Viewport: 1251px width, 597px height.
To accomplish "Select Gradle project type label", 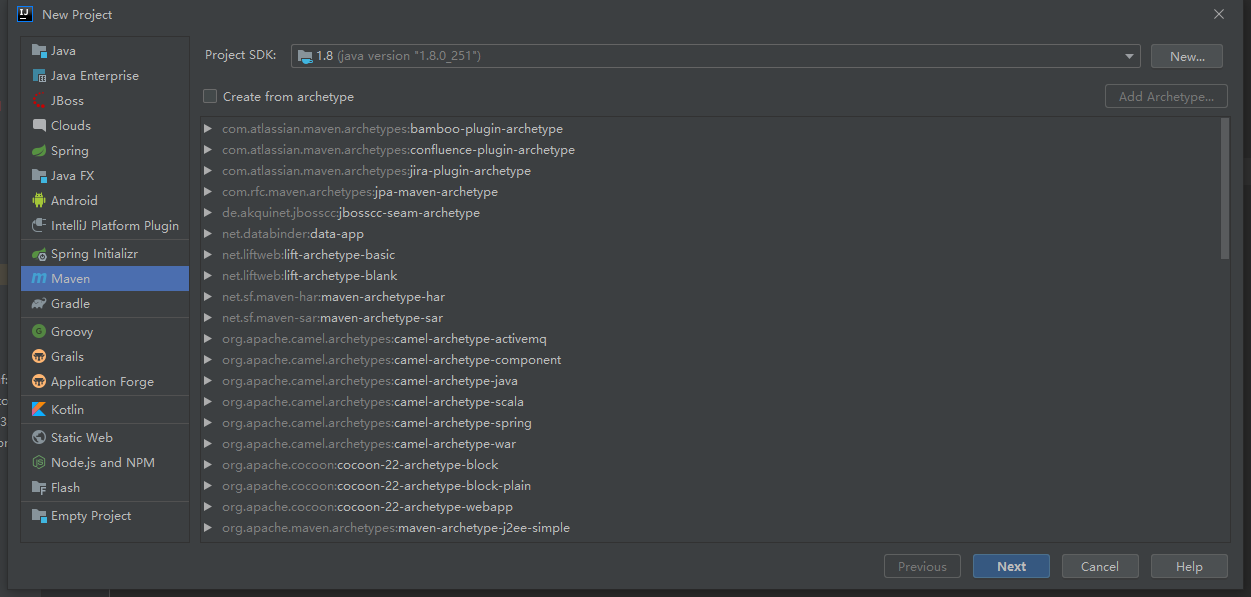I will point(70,304).
